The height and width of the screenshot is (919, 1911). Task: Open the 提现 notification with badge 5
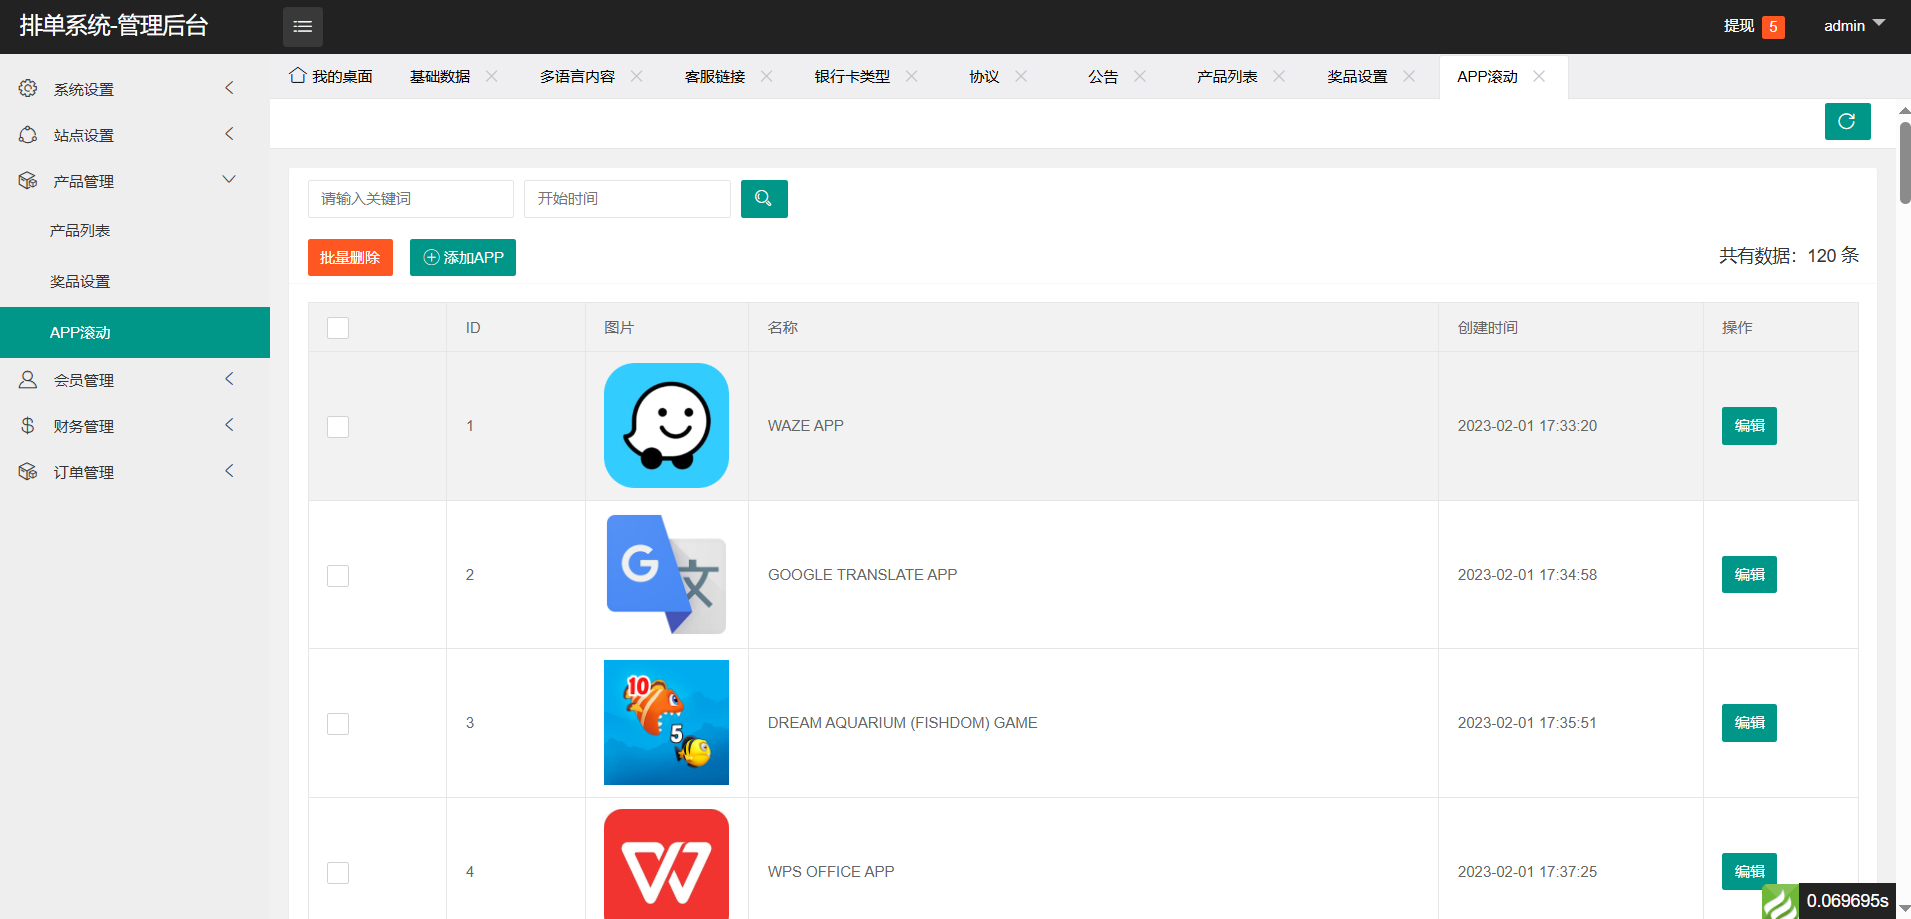pos(1754,26)
